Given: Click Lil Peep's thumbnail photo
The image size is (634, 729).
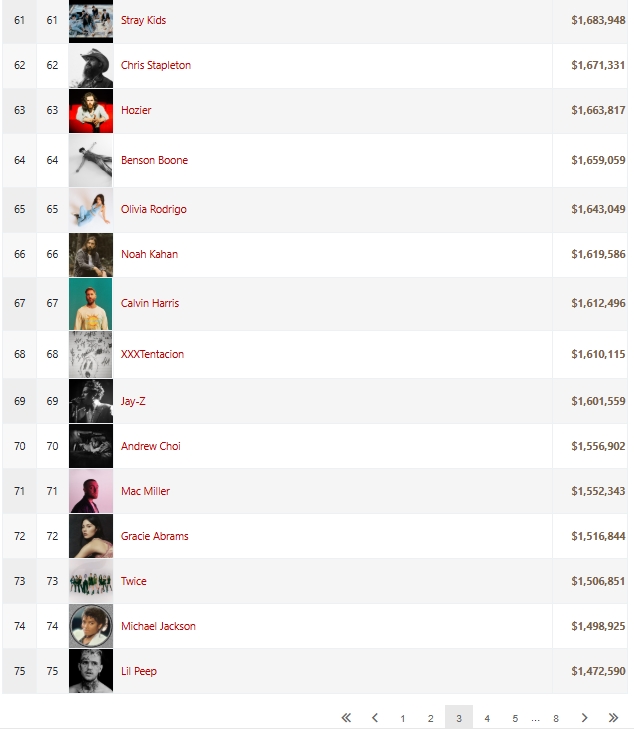Looking at the screenshot, I should (x=91, y=671).
